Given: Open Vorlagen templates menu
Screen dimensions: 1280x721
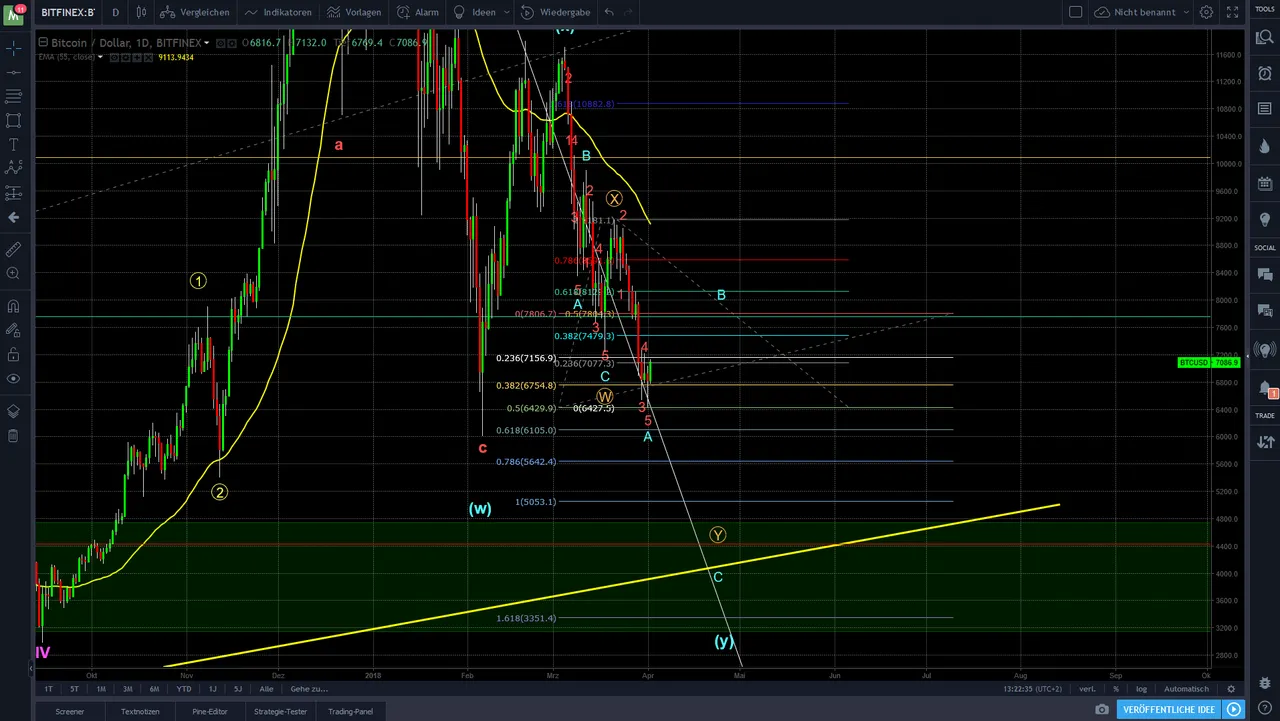Looking at the screenshot, I should 354,12.
